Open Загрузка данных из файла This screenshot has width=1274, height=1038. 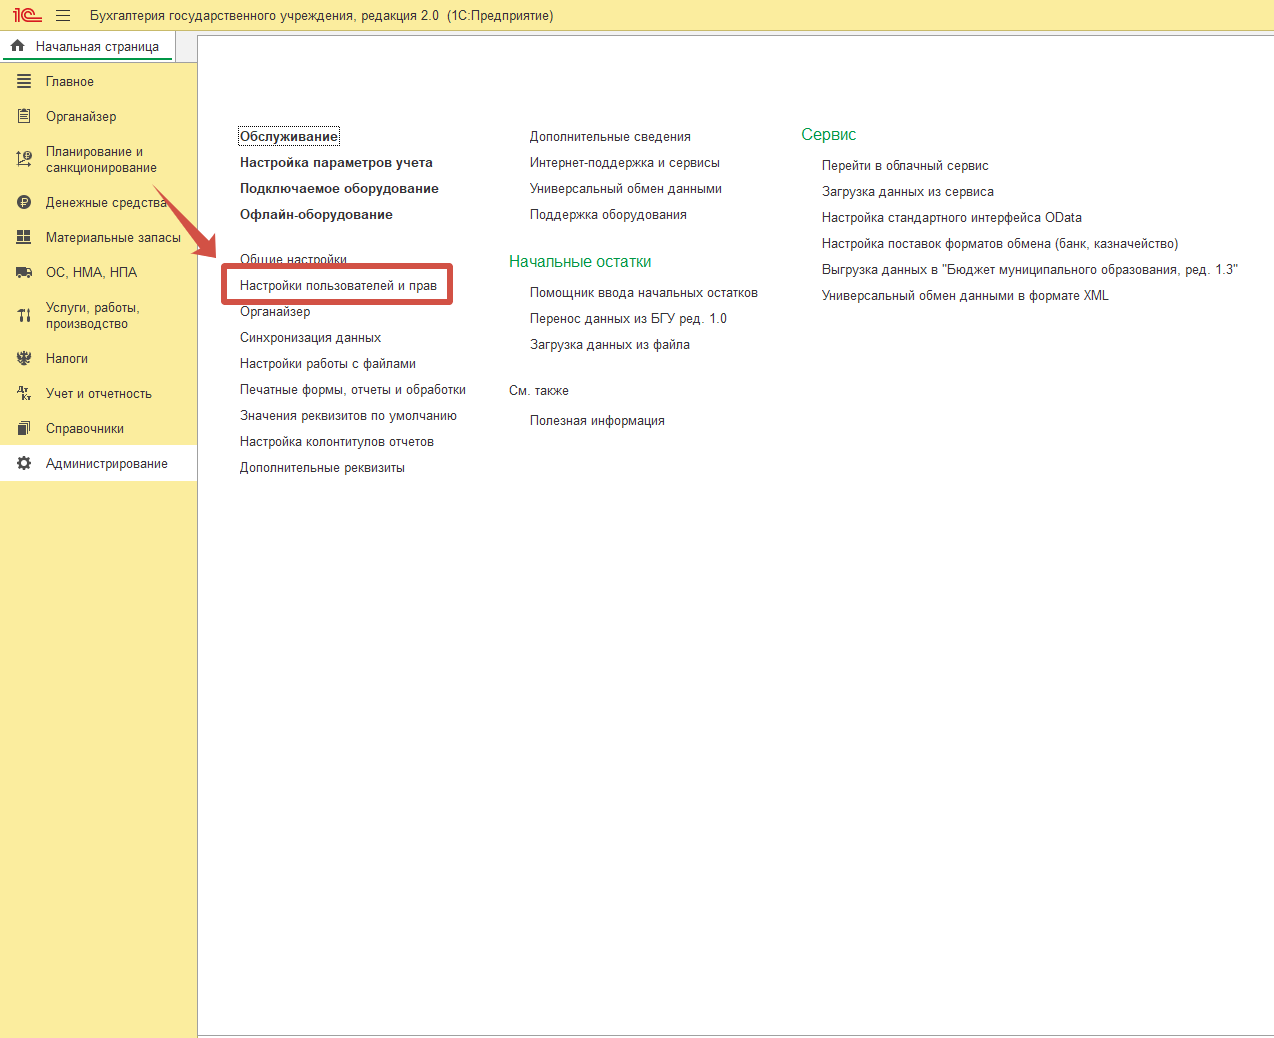coord(610,344)
